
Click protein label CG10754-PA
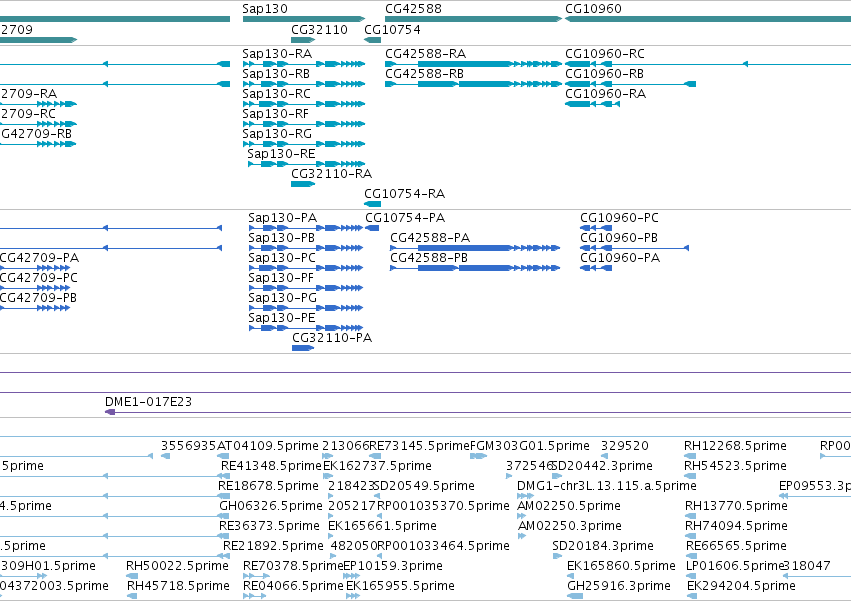405,218
